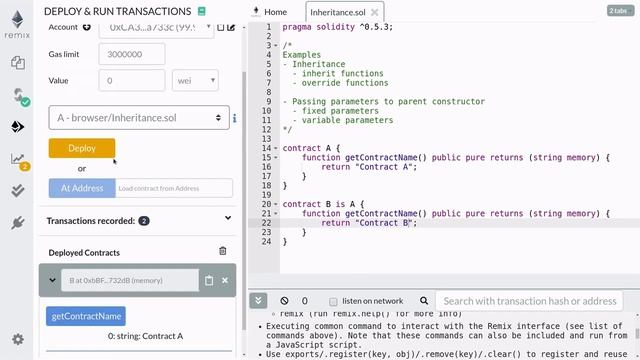Screen dimensions: 640x360
Task: Collapse the deployed contract B entry
Action: pos(53,280)
